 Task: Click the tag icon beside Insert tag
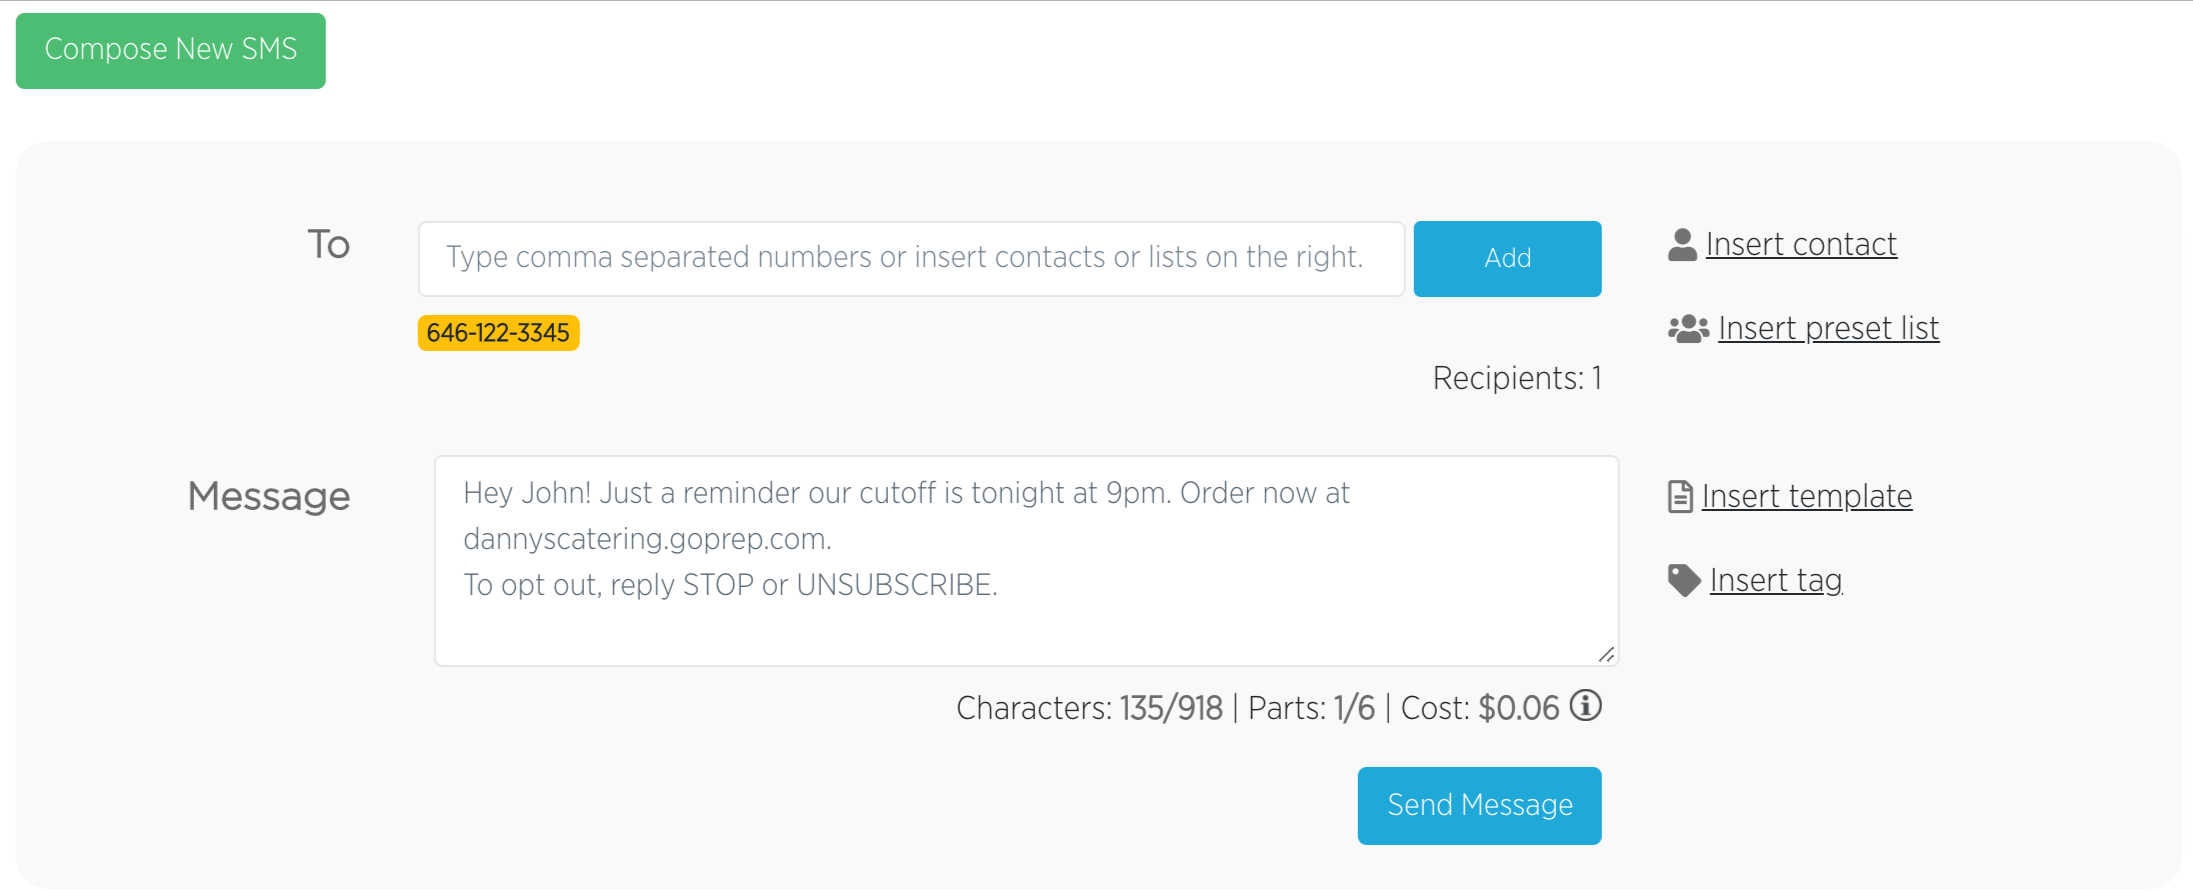click(1684, 580)
